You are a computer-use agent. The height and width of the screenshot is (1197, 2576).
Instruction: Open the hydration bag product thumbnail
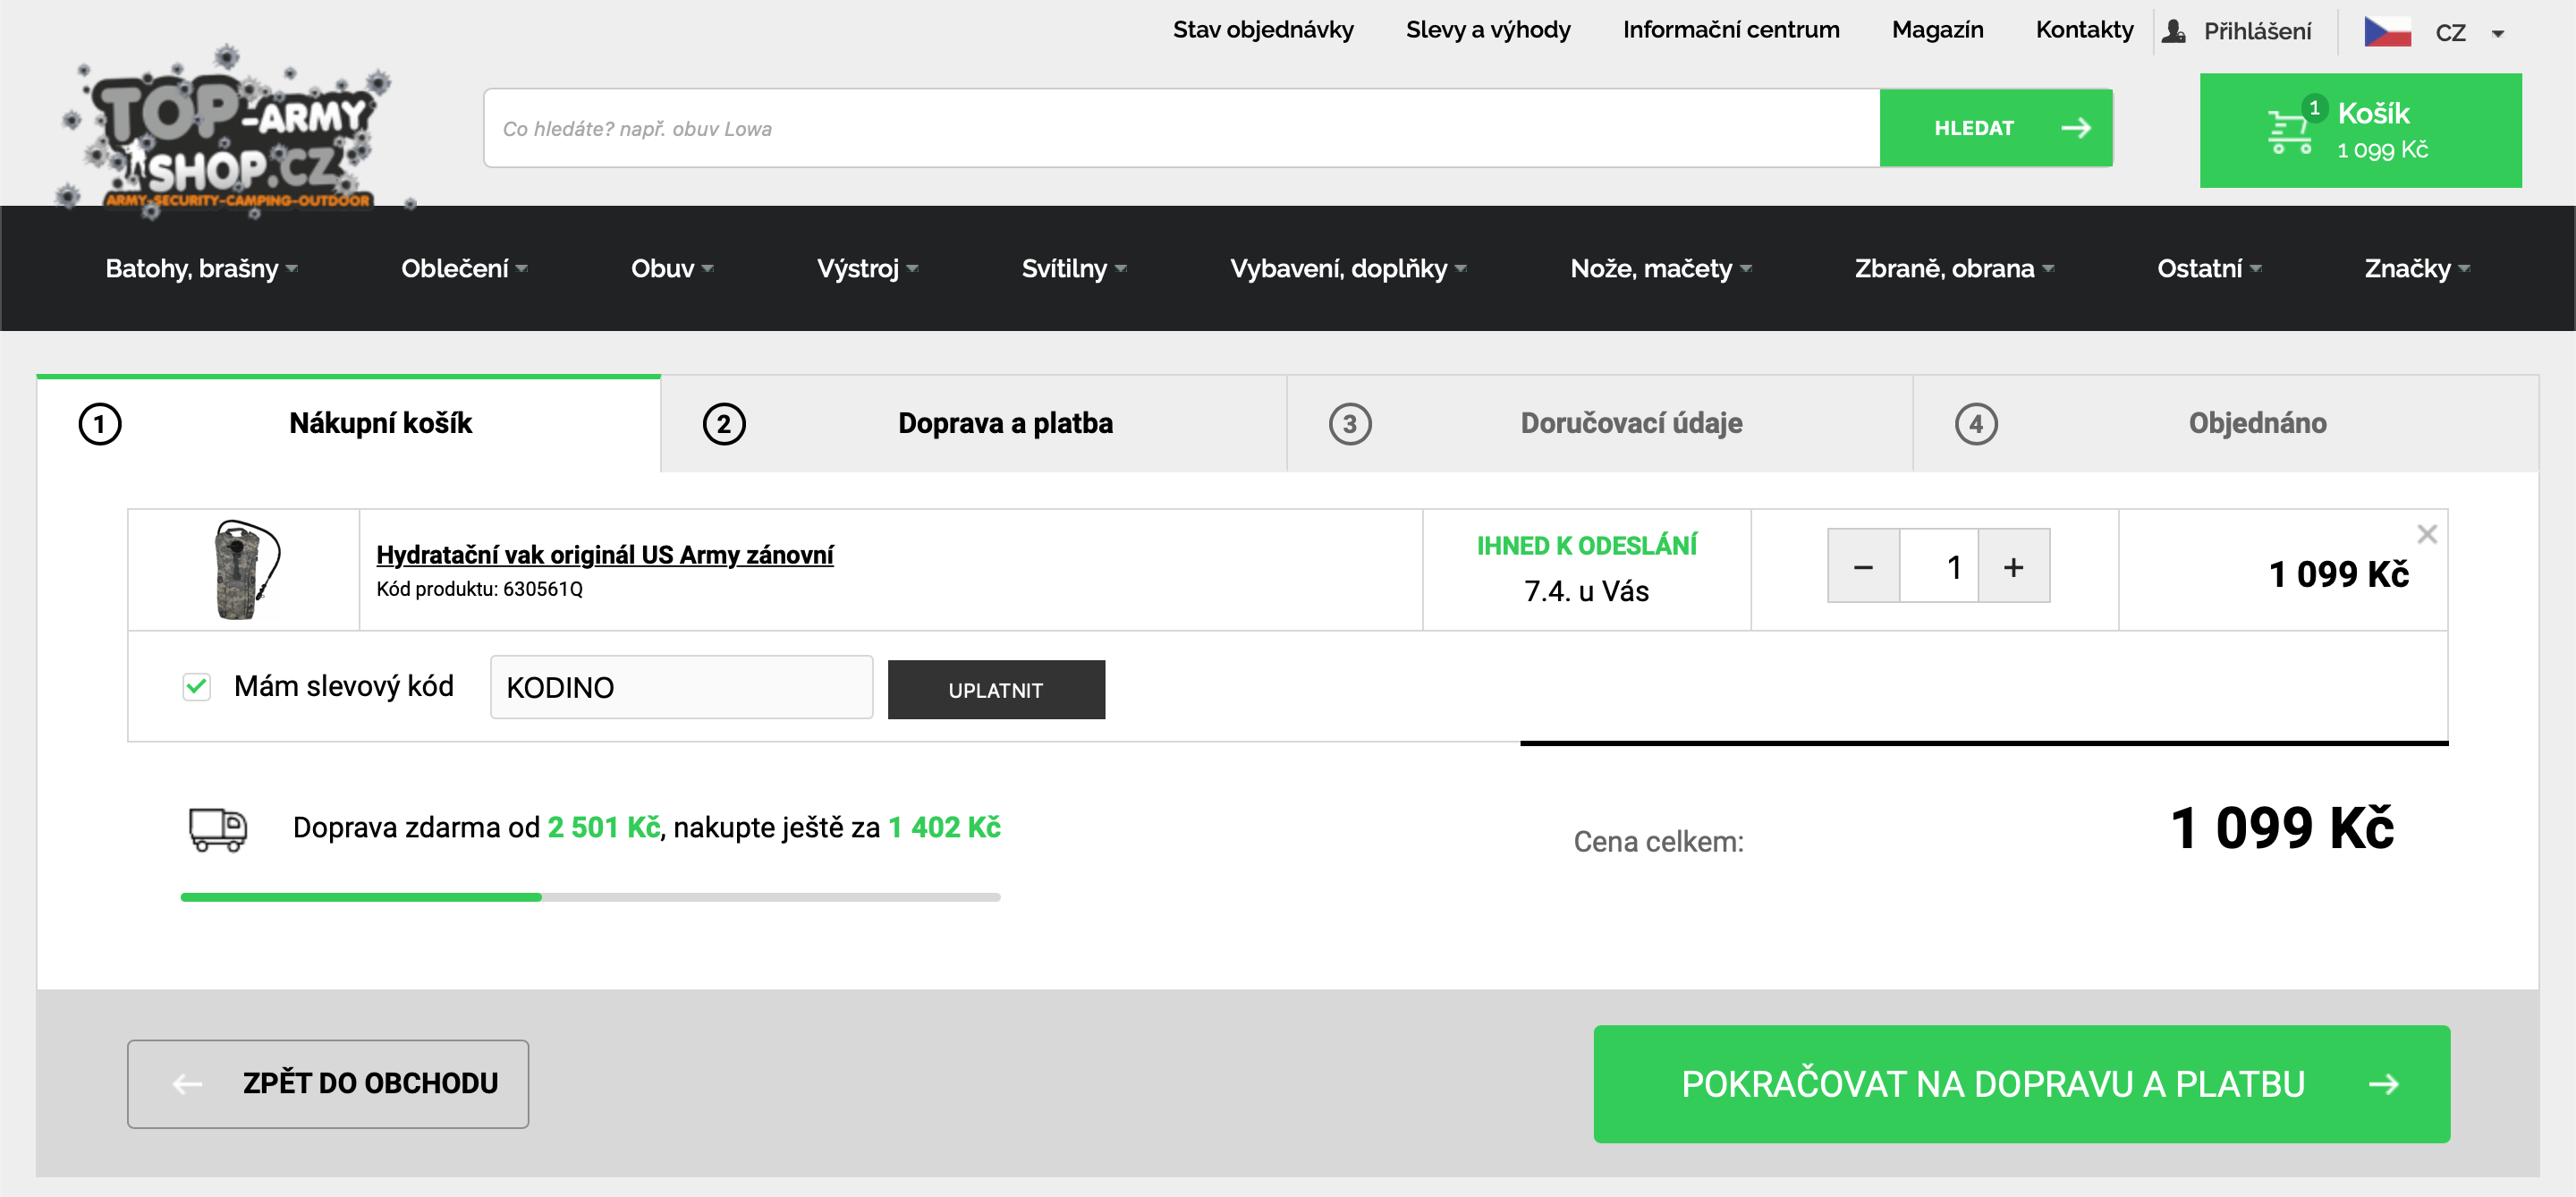coord(243,569)
